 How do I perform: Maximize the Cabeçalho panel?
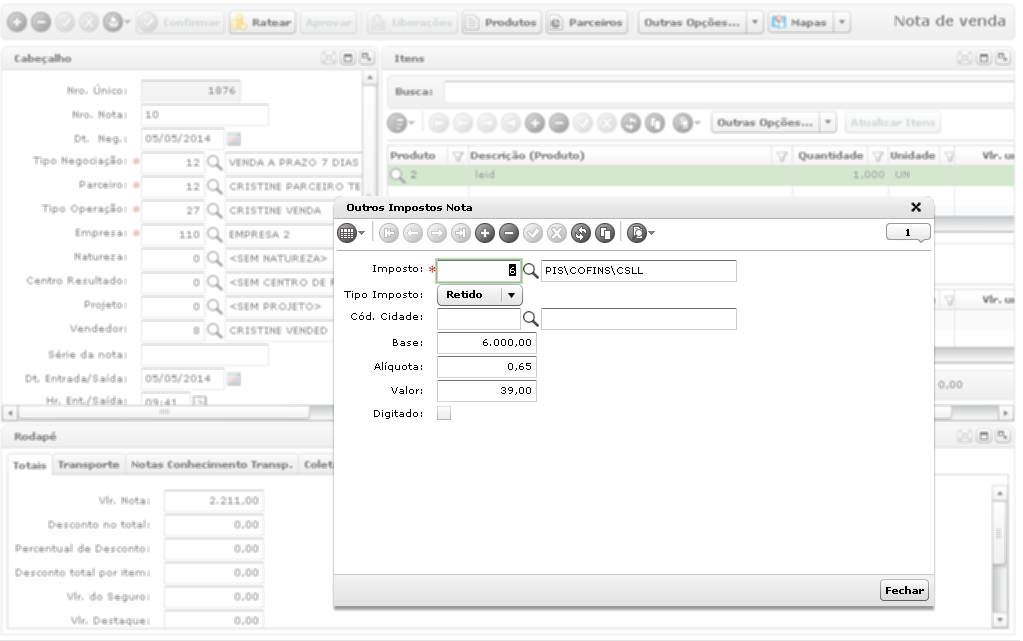point(348,58)
